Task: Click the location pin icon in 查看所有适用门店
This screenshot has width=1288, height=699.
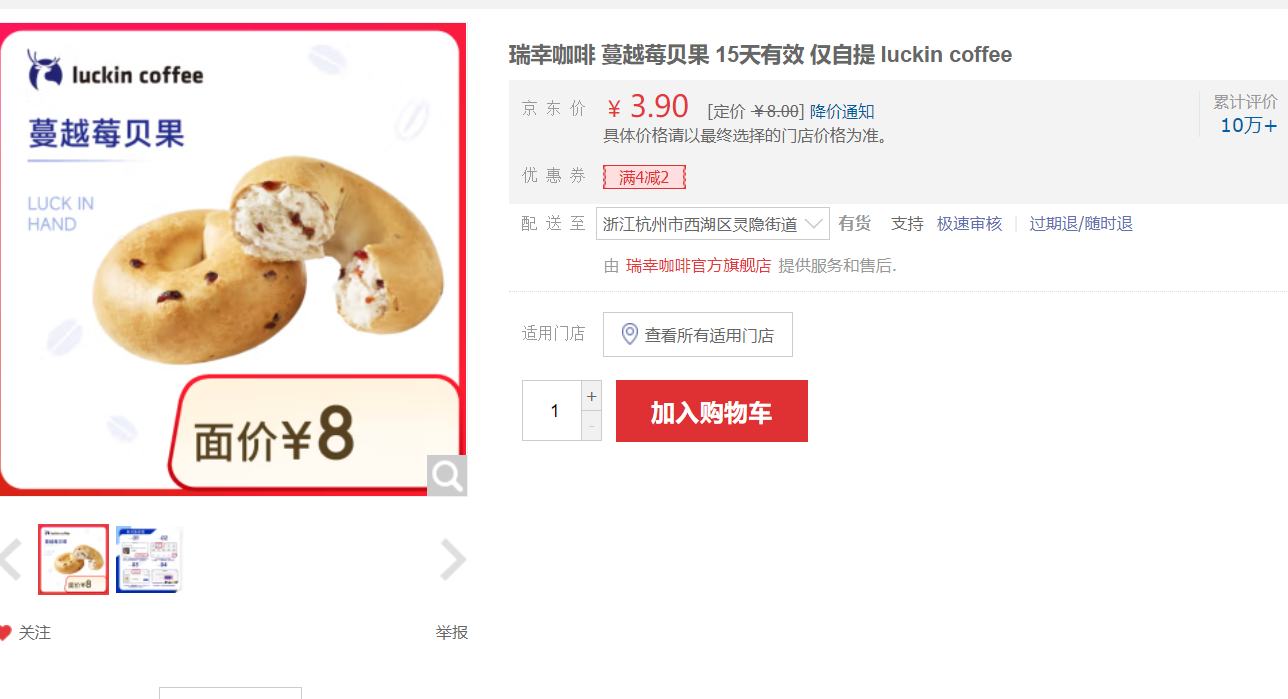Action: pyautogui.click(x=629, y=335)
